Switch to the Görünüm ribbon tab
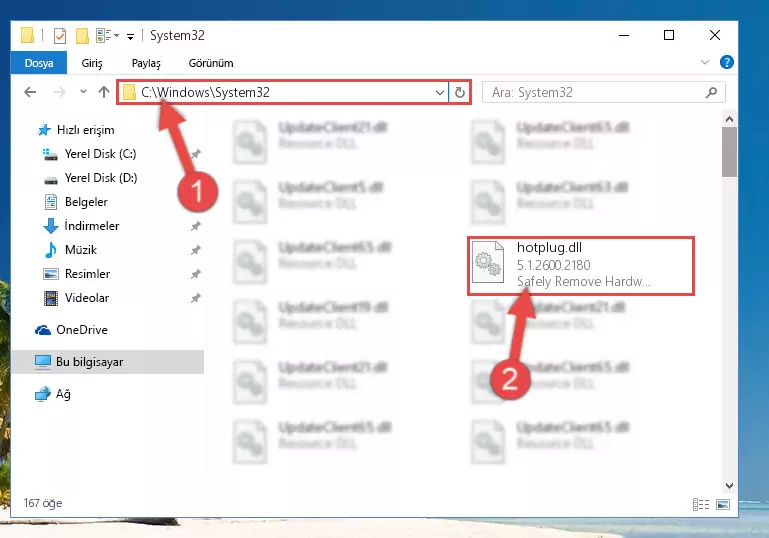Image resolution: width=769 pixels, height=538 pixels. (x=211, y=63)
